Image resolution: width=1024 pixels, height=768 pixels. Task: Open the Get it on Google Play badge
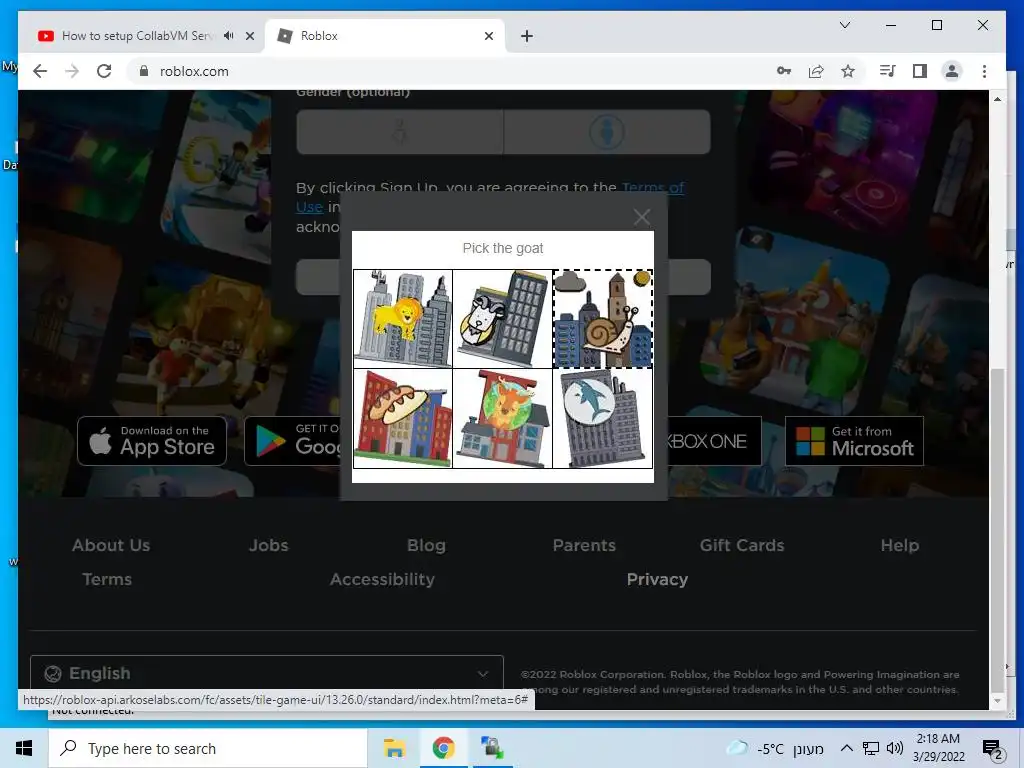pyautogui.click(x=293, y=441)
